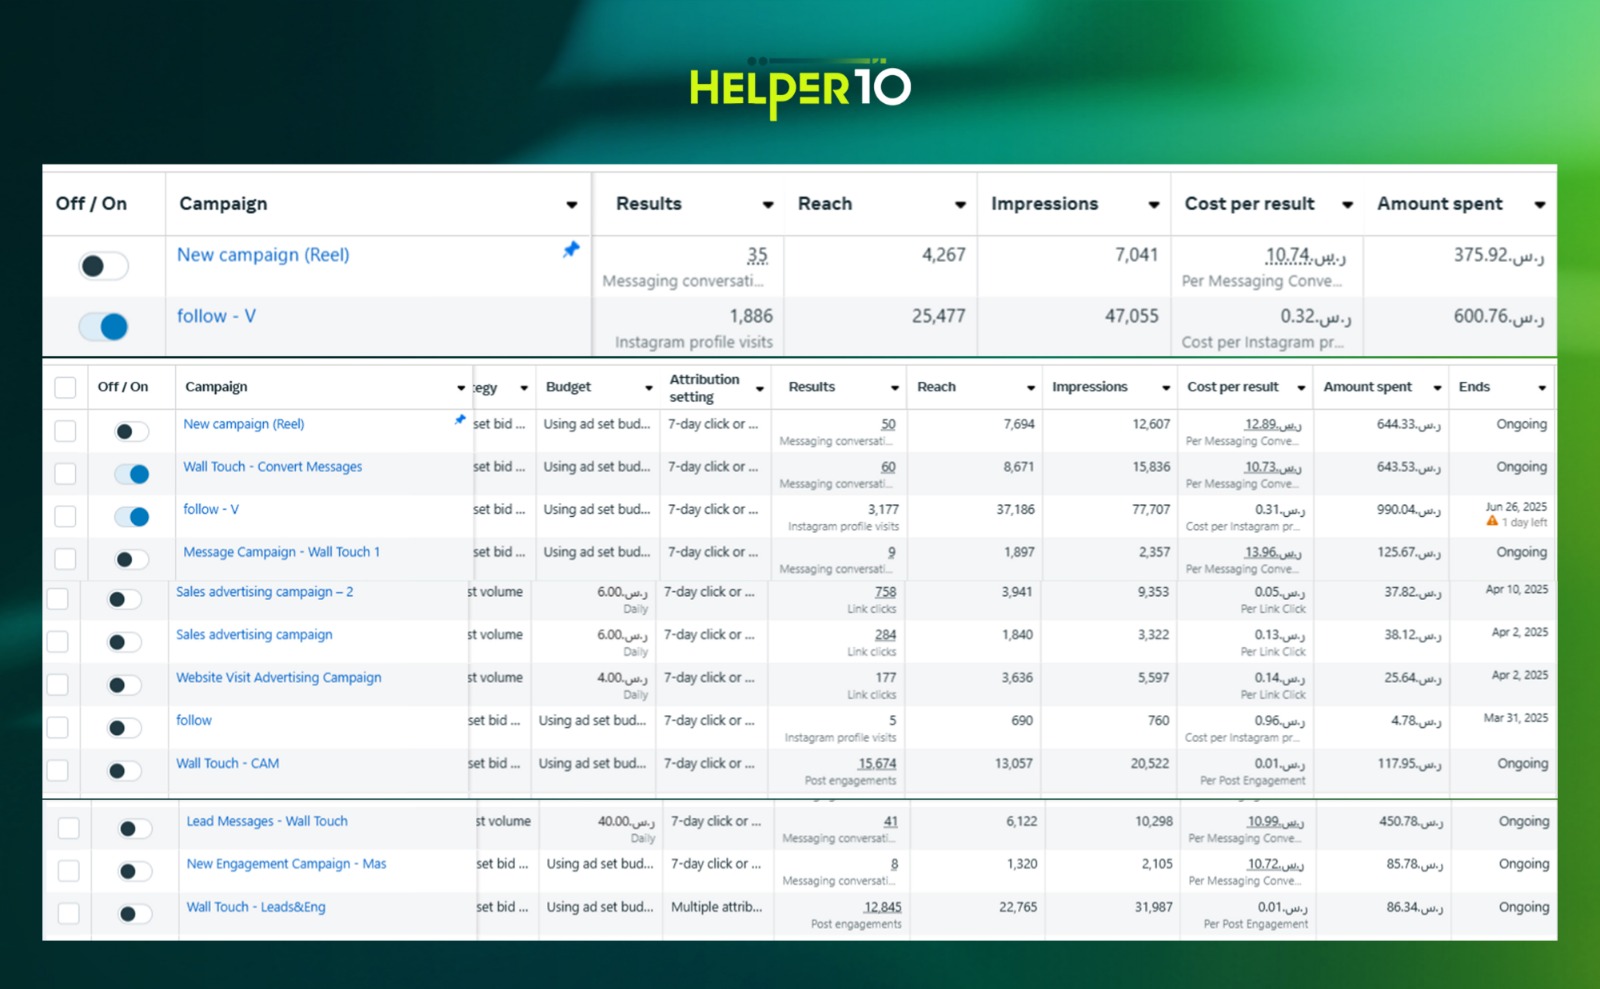Screen dimensions: 1600x989
Task: Click the warning icon beside "1 day left"
Action: (1492, 522)
